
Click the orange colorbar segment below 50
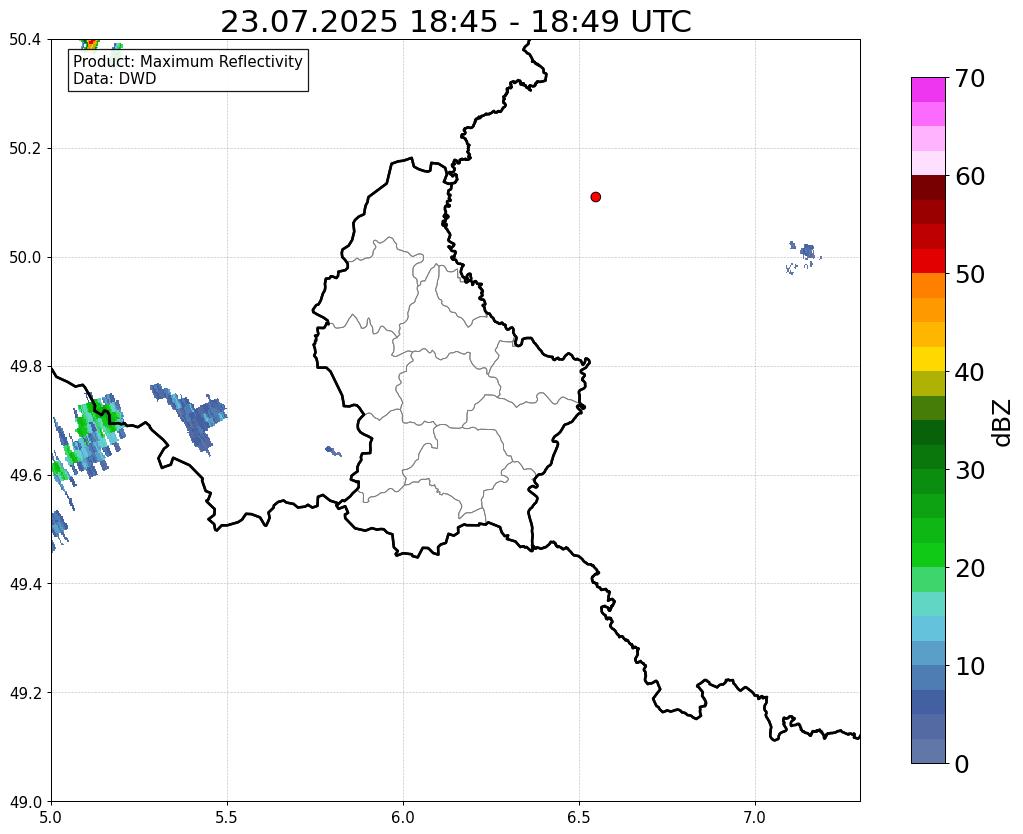[928, 286]
